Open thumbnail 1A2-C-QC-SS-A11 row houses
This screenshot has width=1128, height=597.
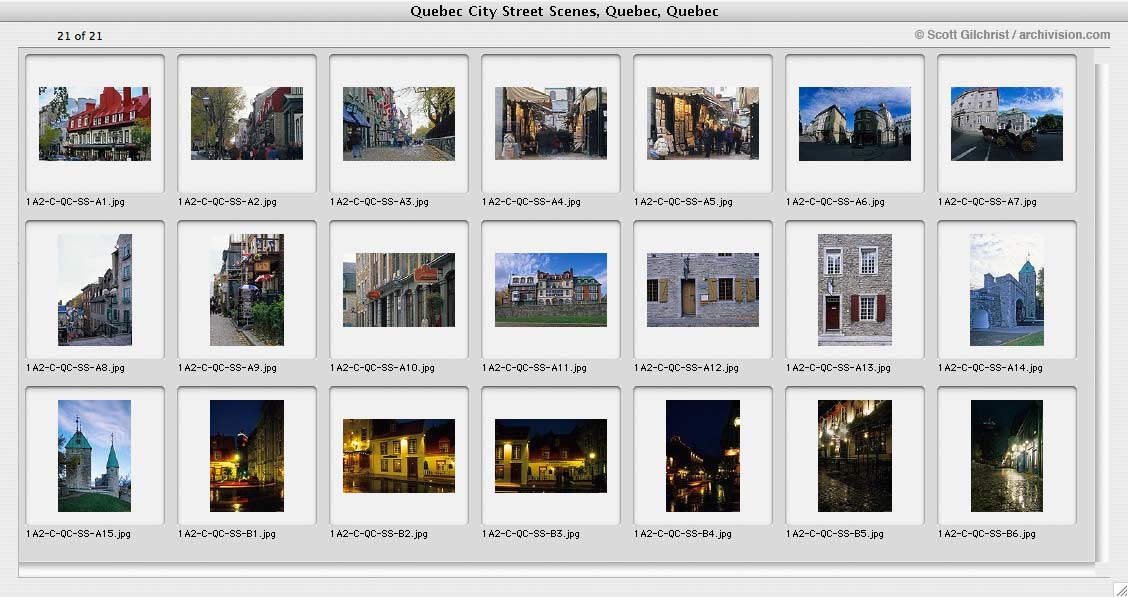tap(551, 290)
